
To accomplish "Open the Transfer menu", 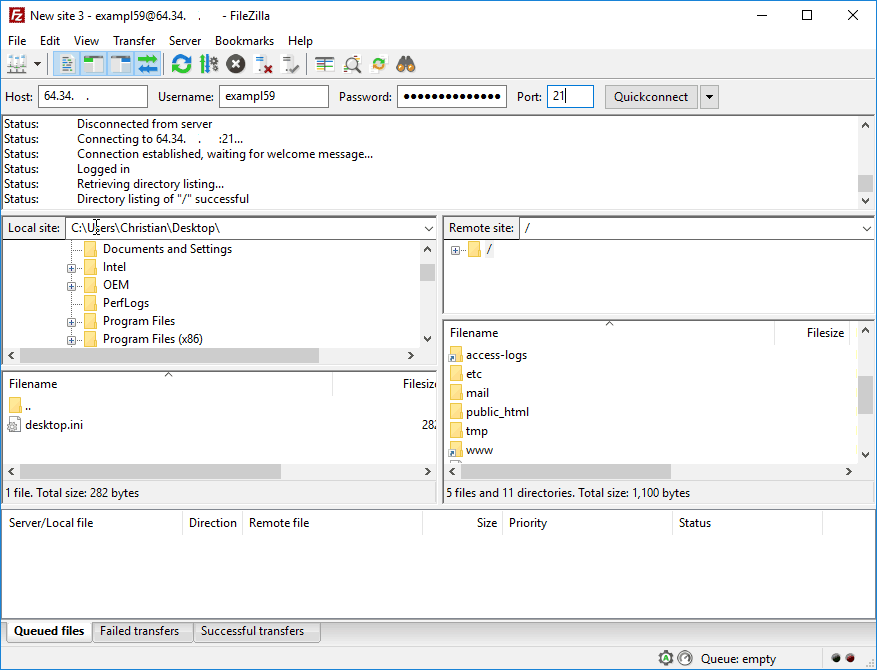I will pos(134,41).
